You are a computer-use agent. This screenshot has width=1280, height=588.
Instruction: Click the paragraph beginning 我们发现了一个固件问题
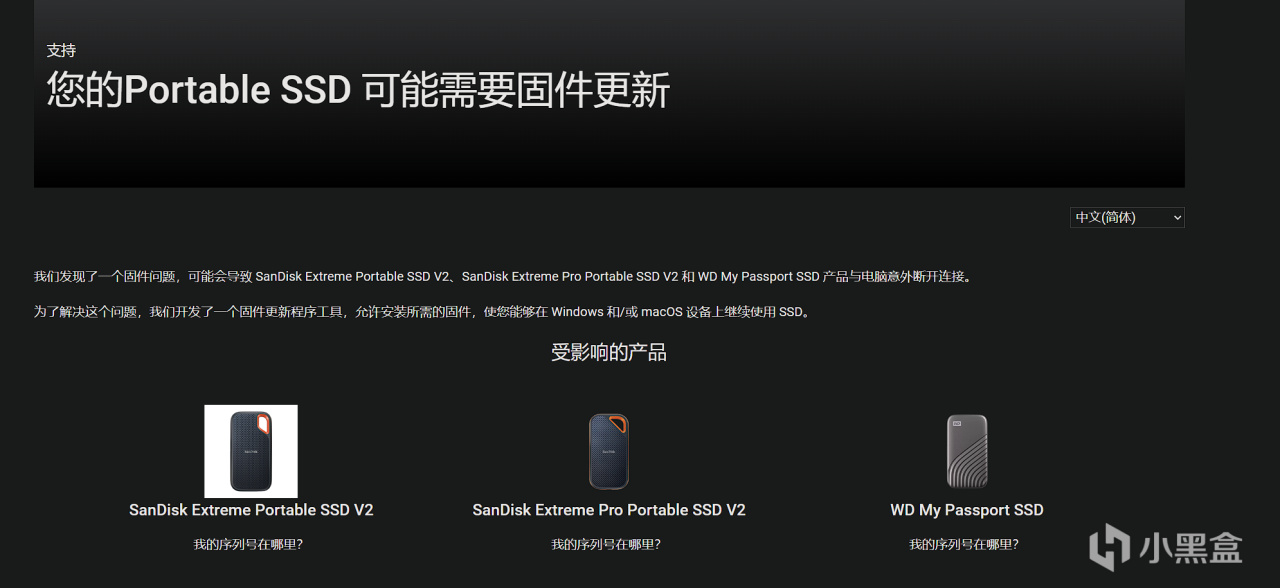pyautogui.click(x=503, y=276)
